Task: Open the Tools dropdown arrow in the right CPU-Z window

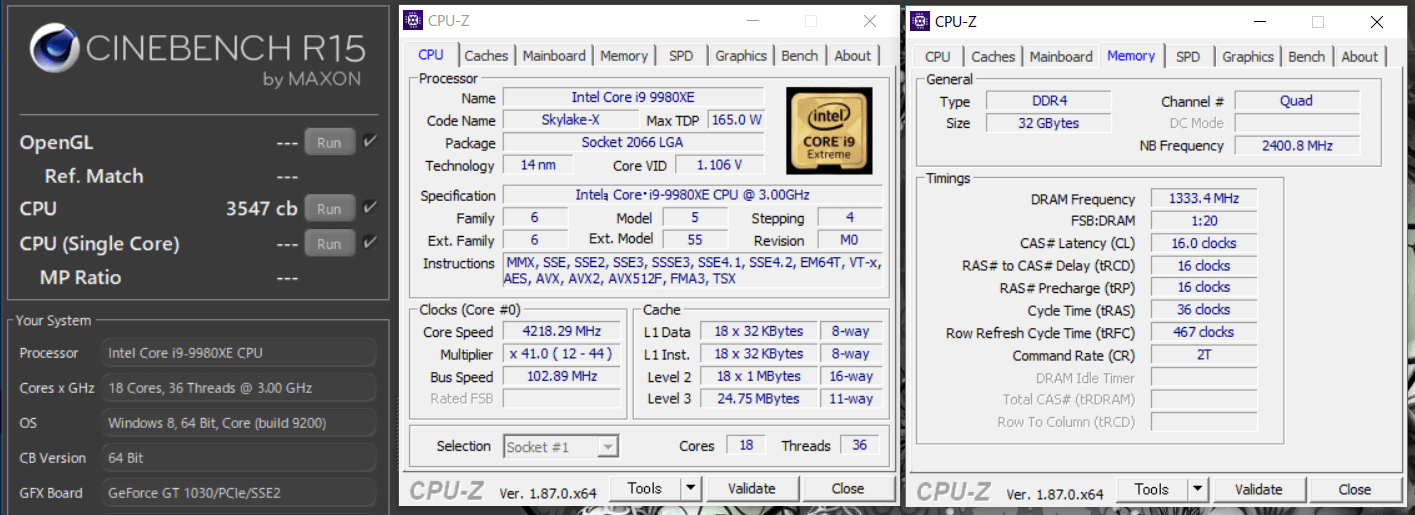Action: (1197, 489)
